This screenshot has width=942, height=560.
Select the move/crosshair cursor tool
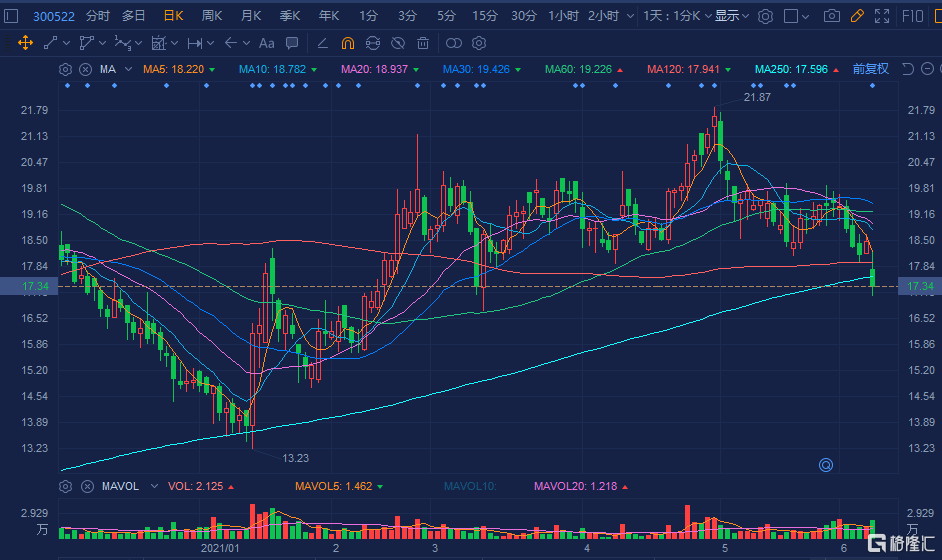[25, 43]
